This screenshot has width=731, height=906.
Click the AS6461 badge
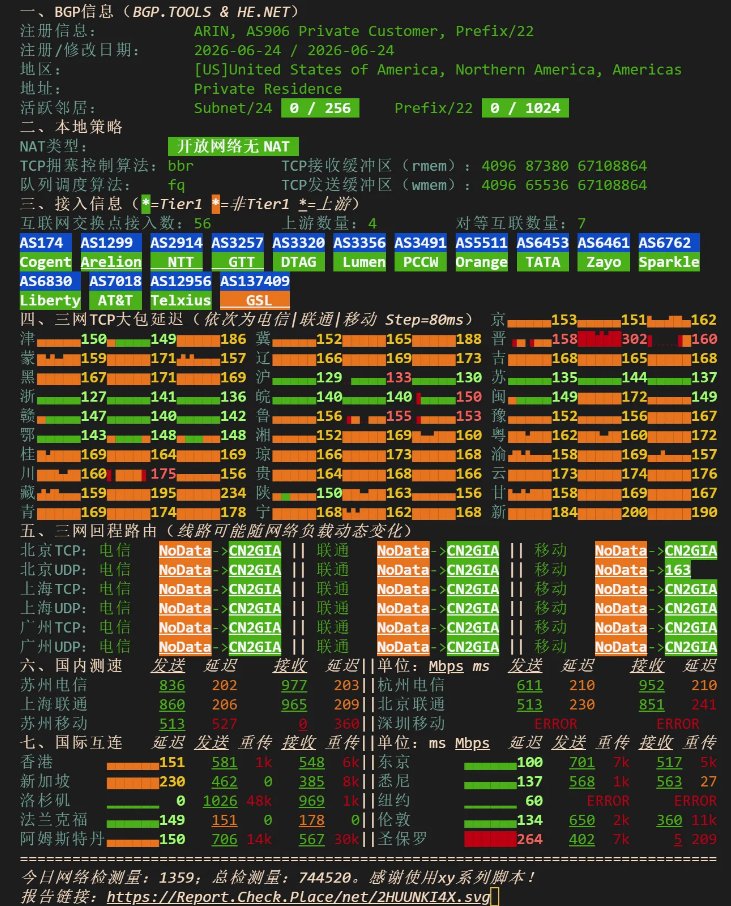tap(603, 243)
